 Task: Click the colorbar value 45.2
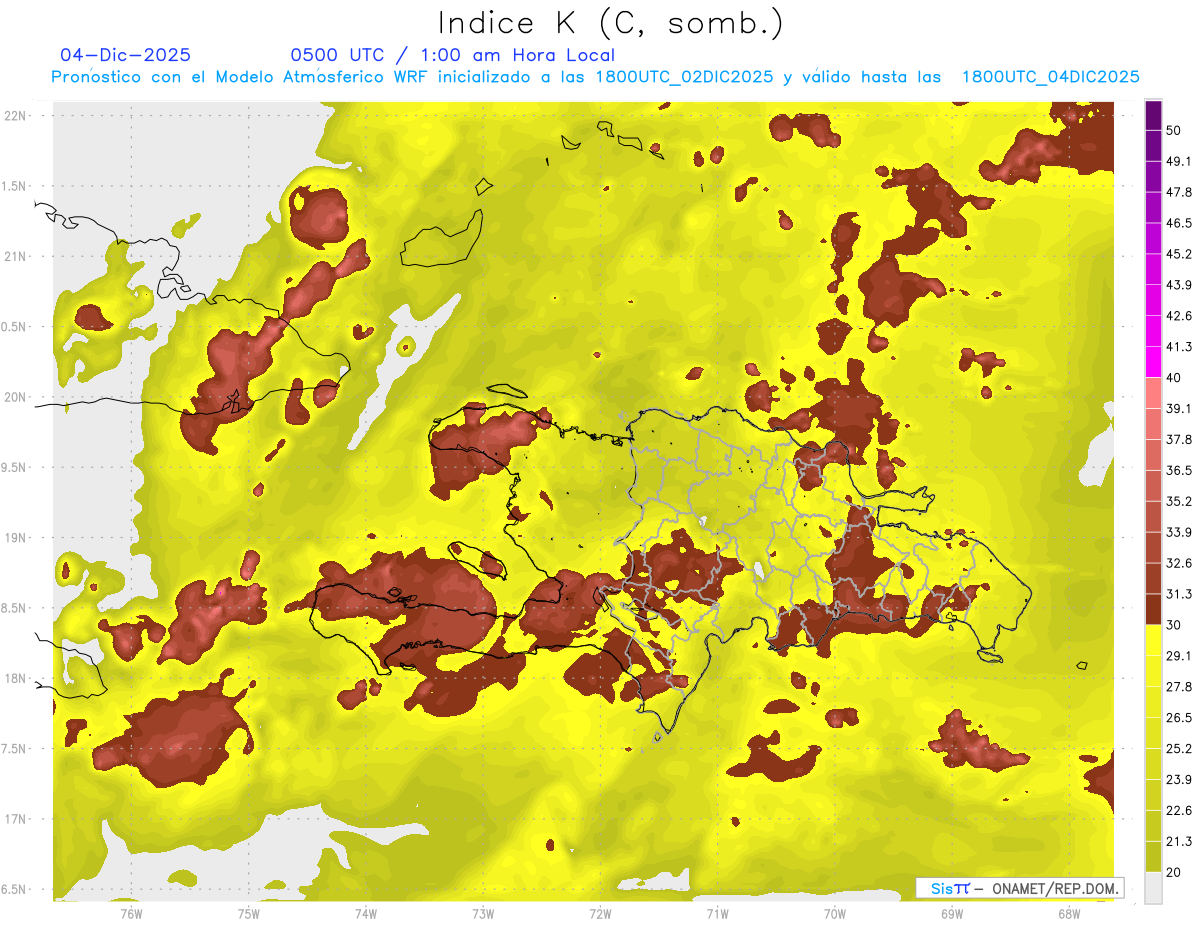click(1179, 254)
